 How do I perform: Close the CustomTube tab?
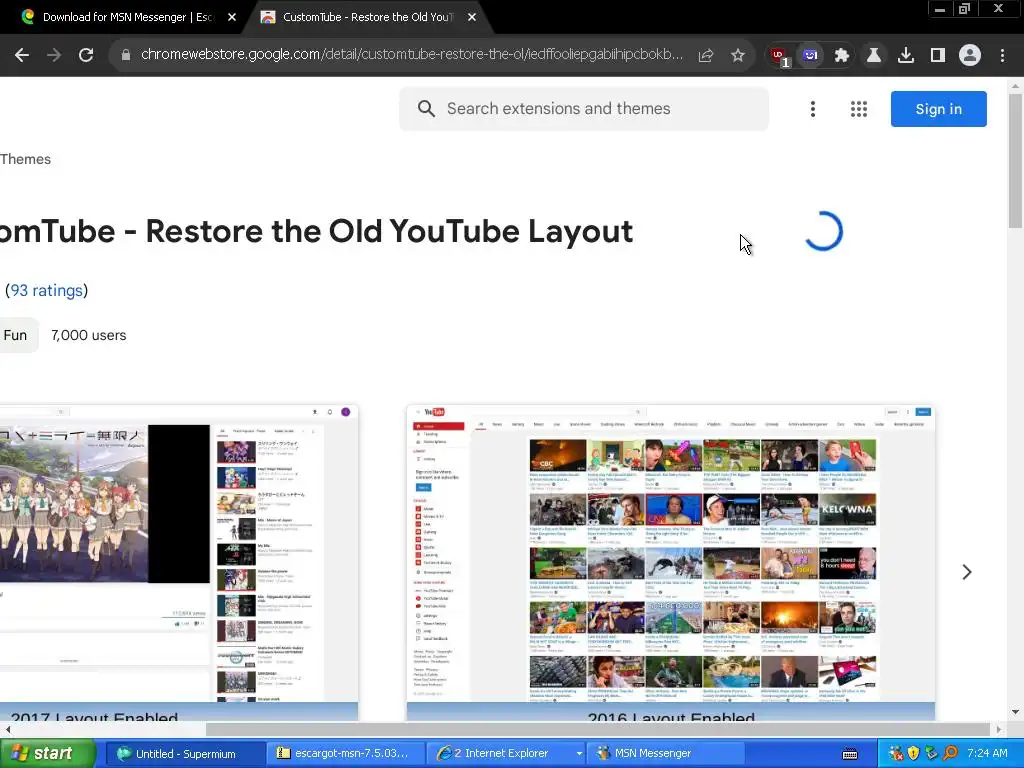[472, 17]
